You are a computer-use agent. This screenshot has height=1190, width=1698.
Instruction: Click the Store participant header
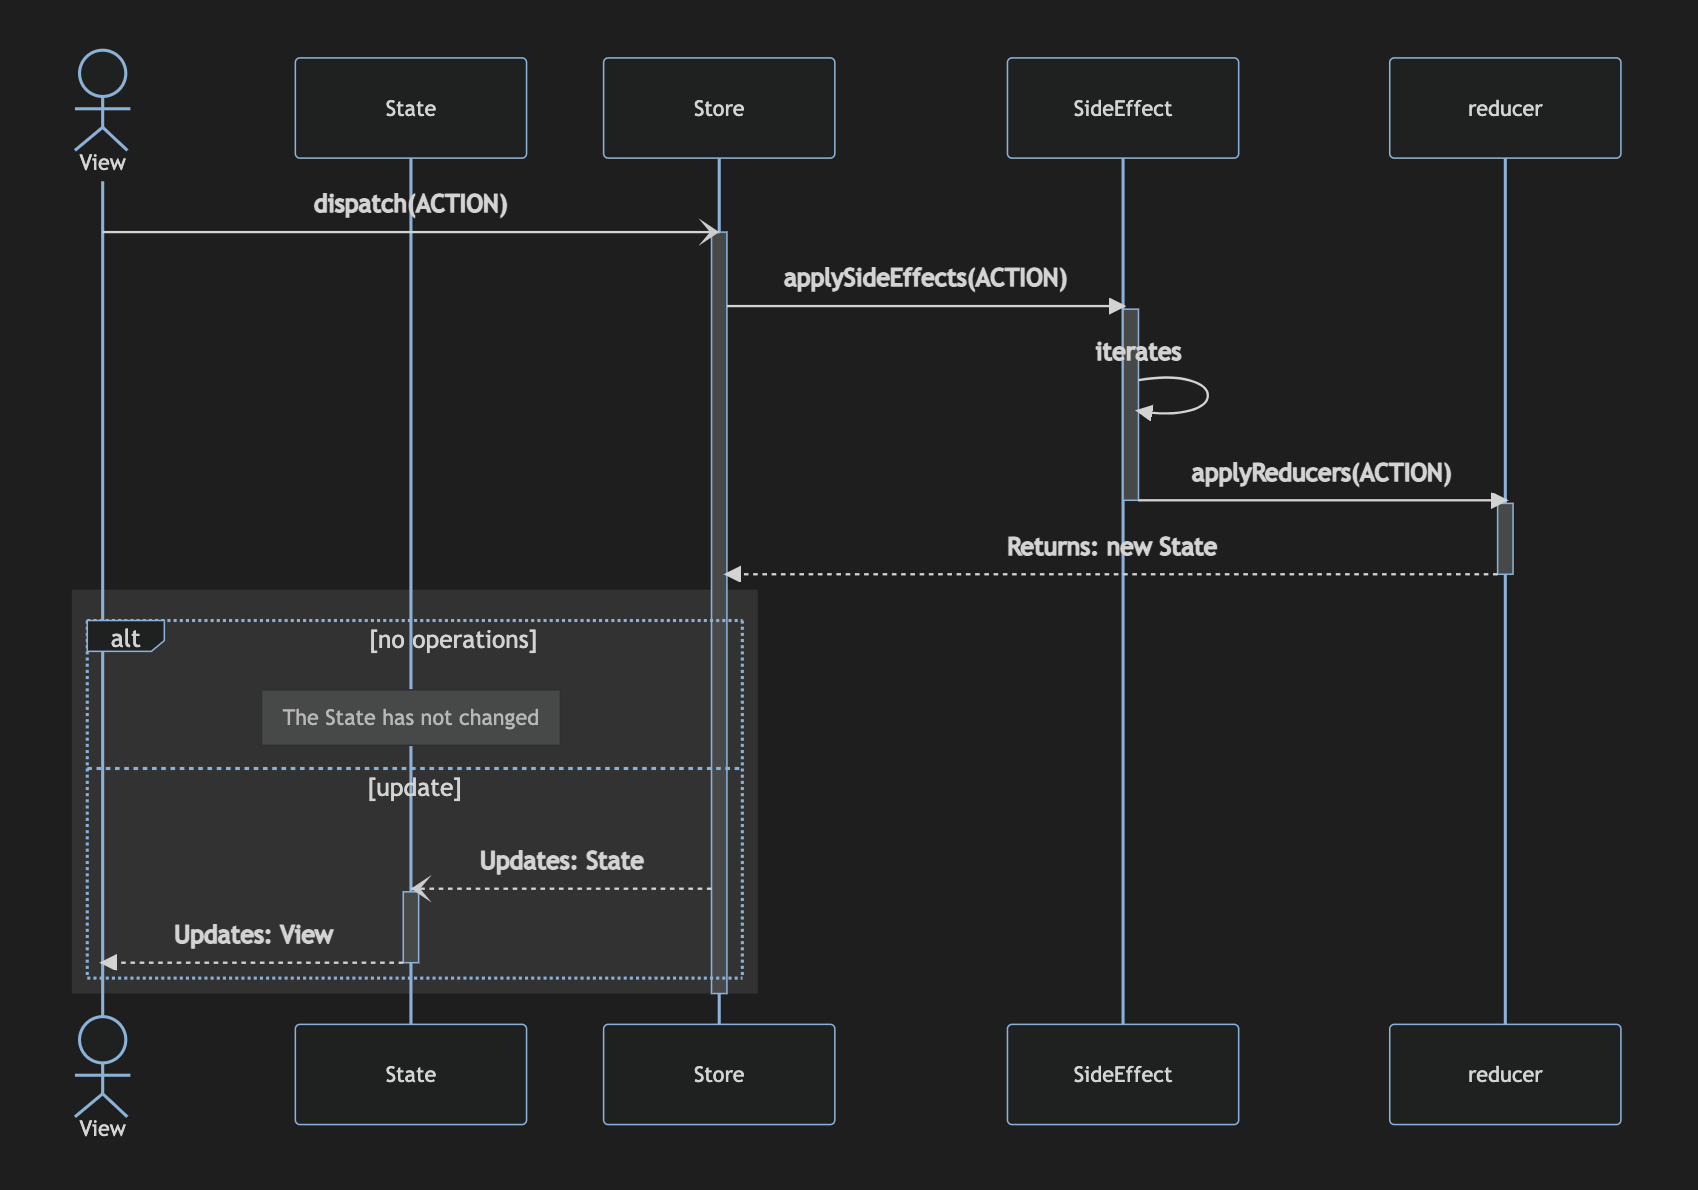tap(718, 107)
